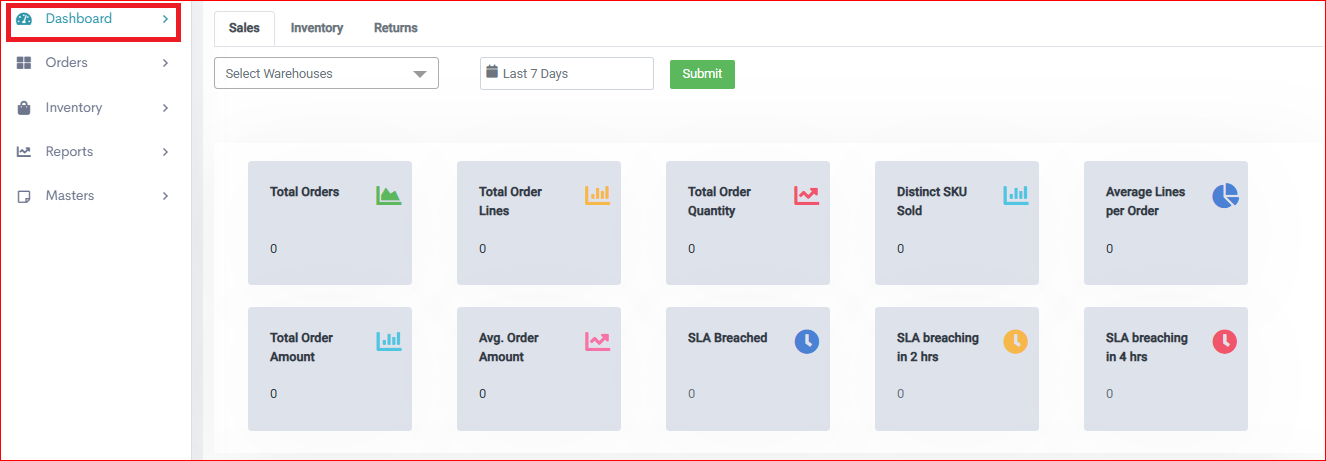This screenshot has width=1326, height=461.
Task: Select the Sales tab
Action: coord(244,28)
